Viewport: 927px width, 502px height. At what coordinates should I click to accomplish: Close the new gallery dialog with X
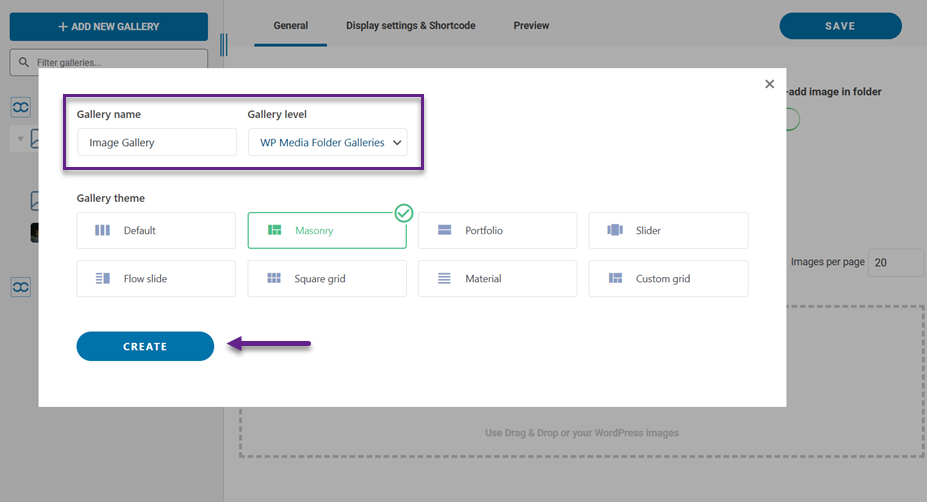click(x=769, y=84)
